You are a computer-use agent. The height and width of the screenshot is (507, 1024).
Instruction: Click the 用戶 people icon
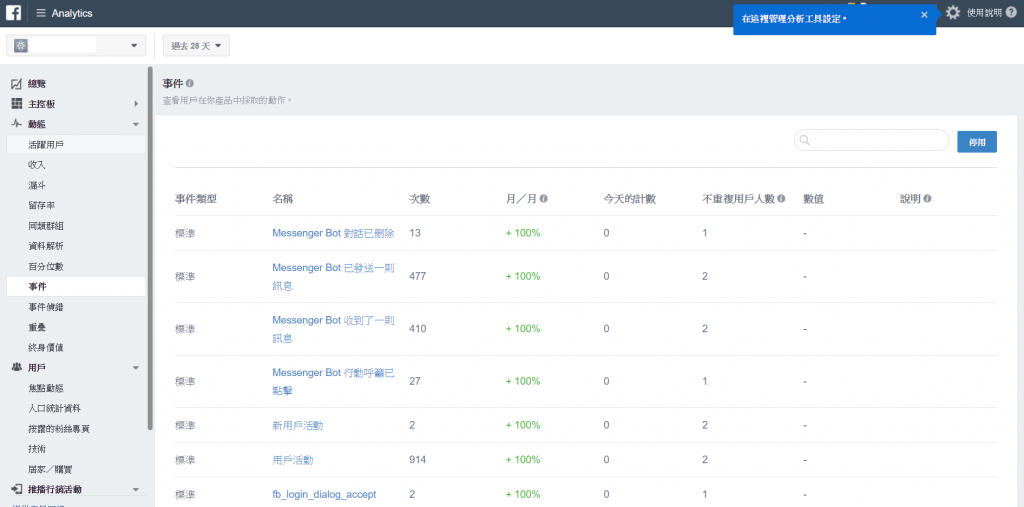(x=17, y=367)
